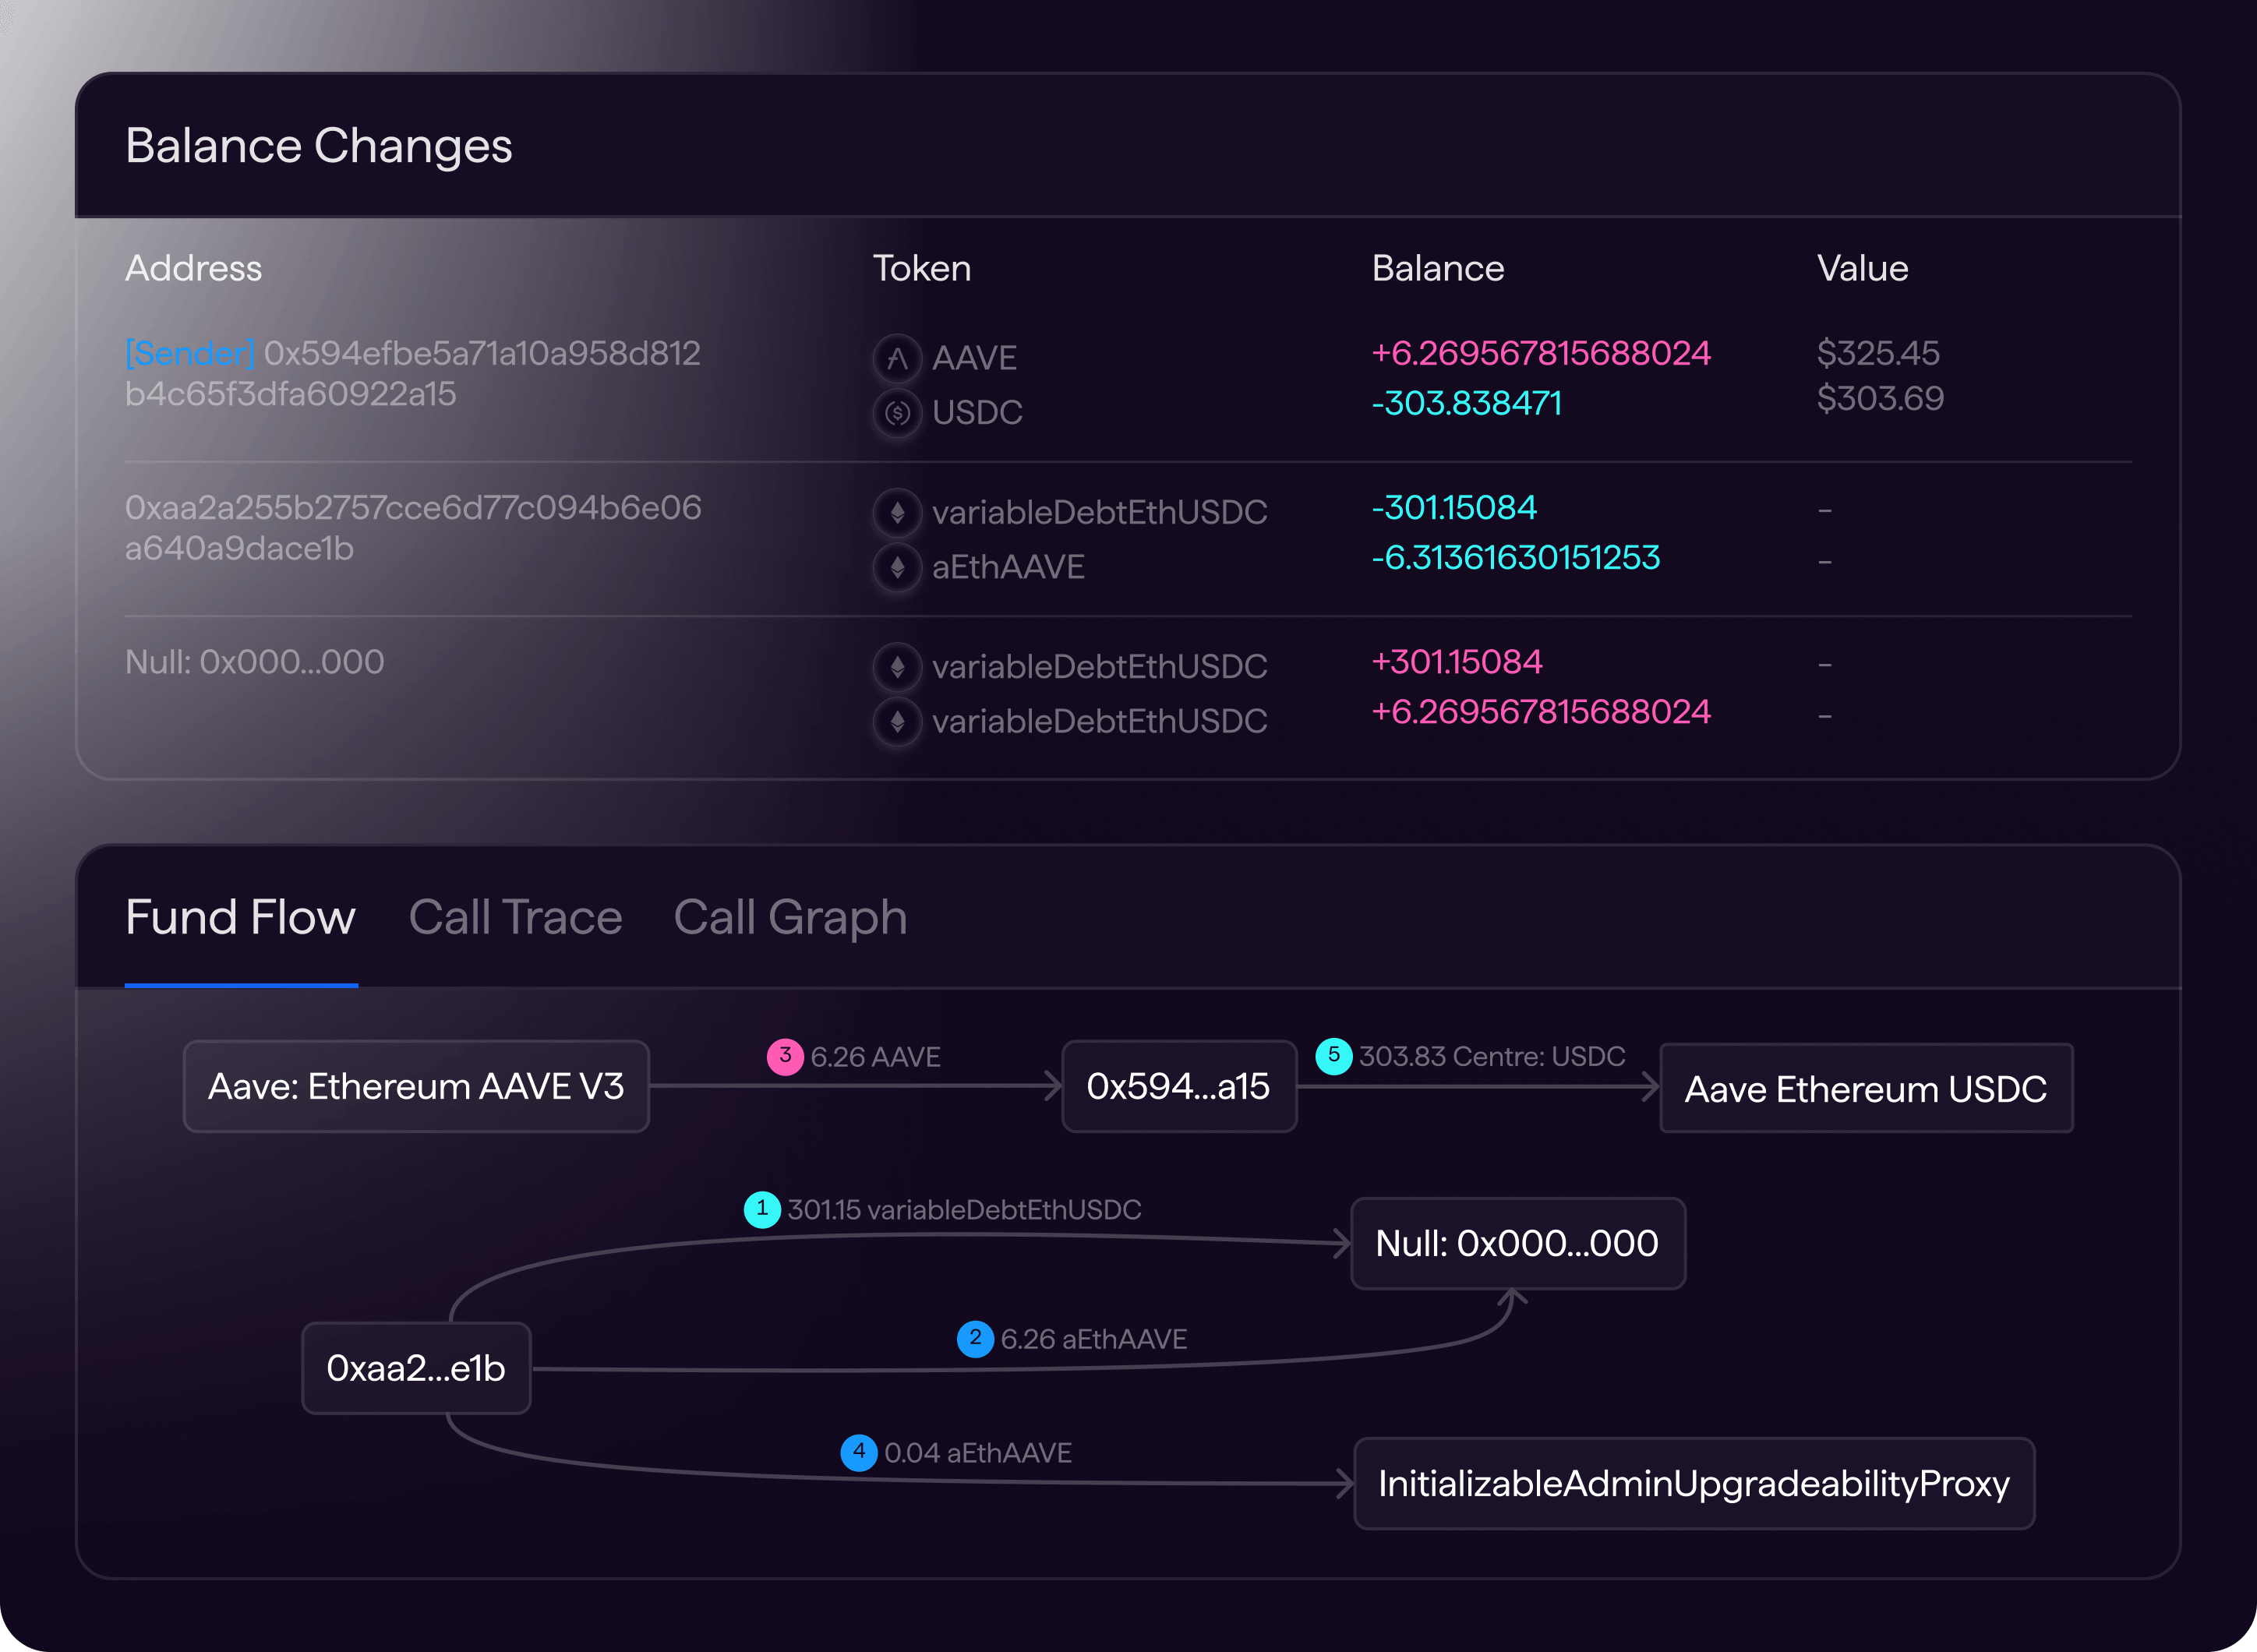The width and height of the screenshot is (2257, 1652).
Task: Click the 0.04 aEthAAVE flow label
Action: 977,1453
